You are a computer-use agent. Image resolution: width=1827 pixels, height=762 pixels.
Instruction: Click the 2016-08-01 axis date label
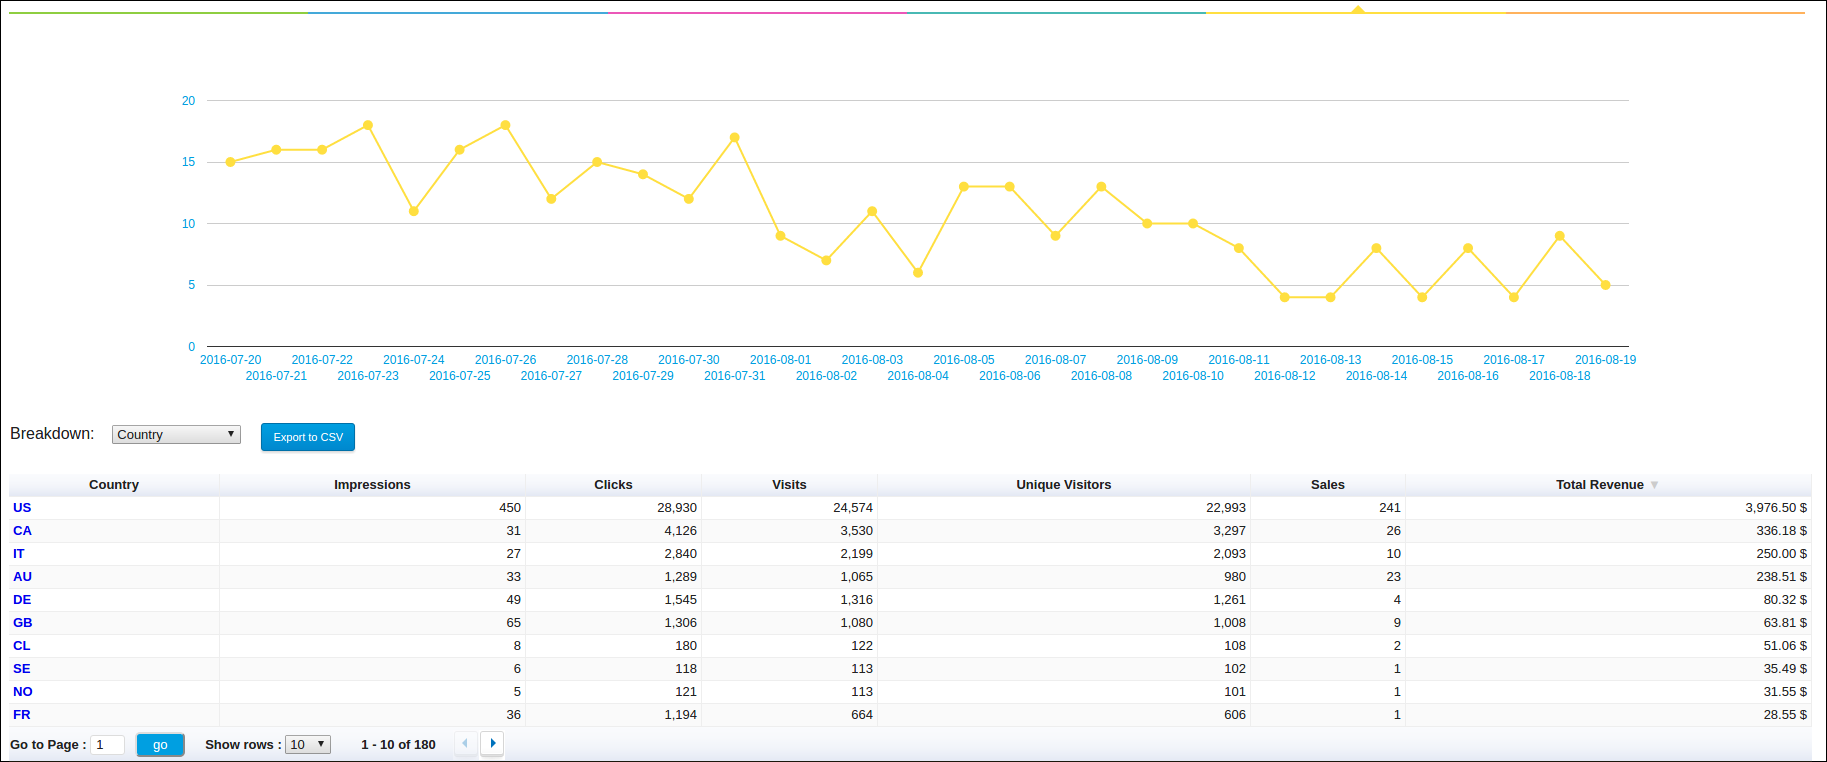[x=781, y=360]
